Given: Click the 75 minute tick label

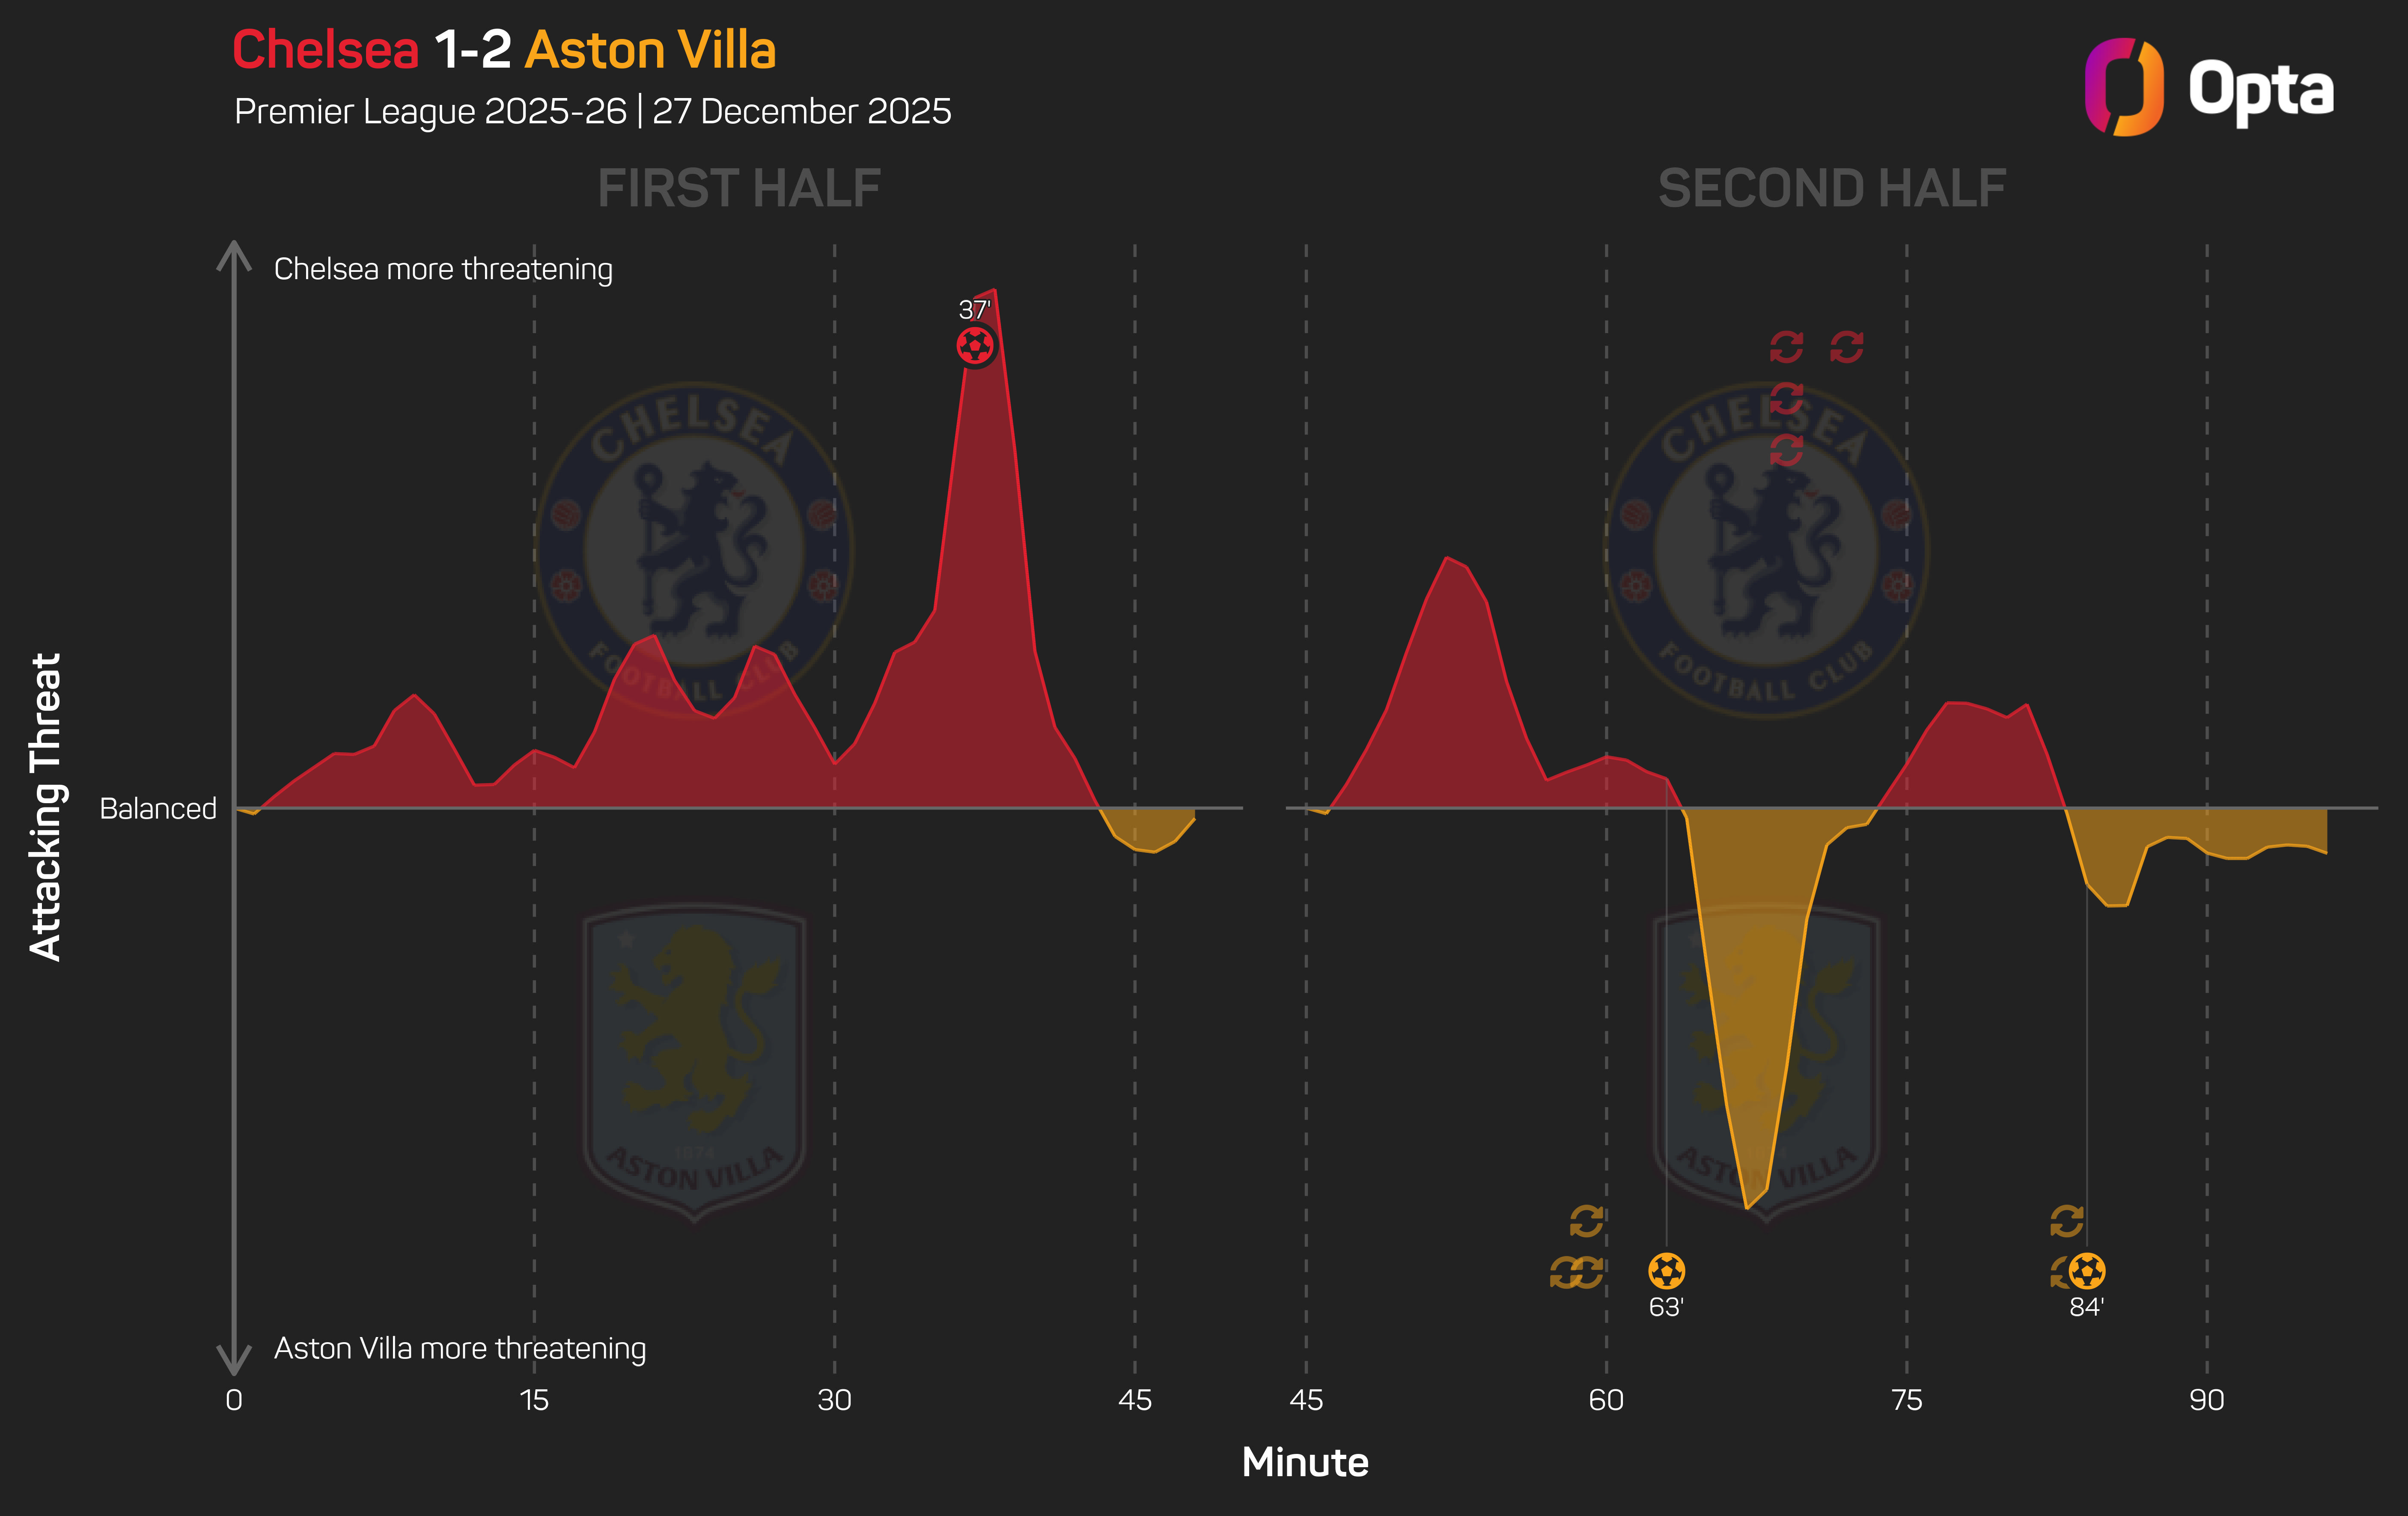Looking at the screenshot, I should click(1906, 1400).
